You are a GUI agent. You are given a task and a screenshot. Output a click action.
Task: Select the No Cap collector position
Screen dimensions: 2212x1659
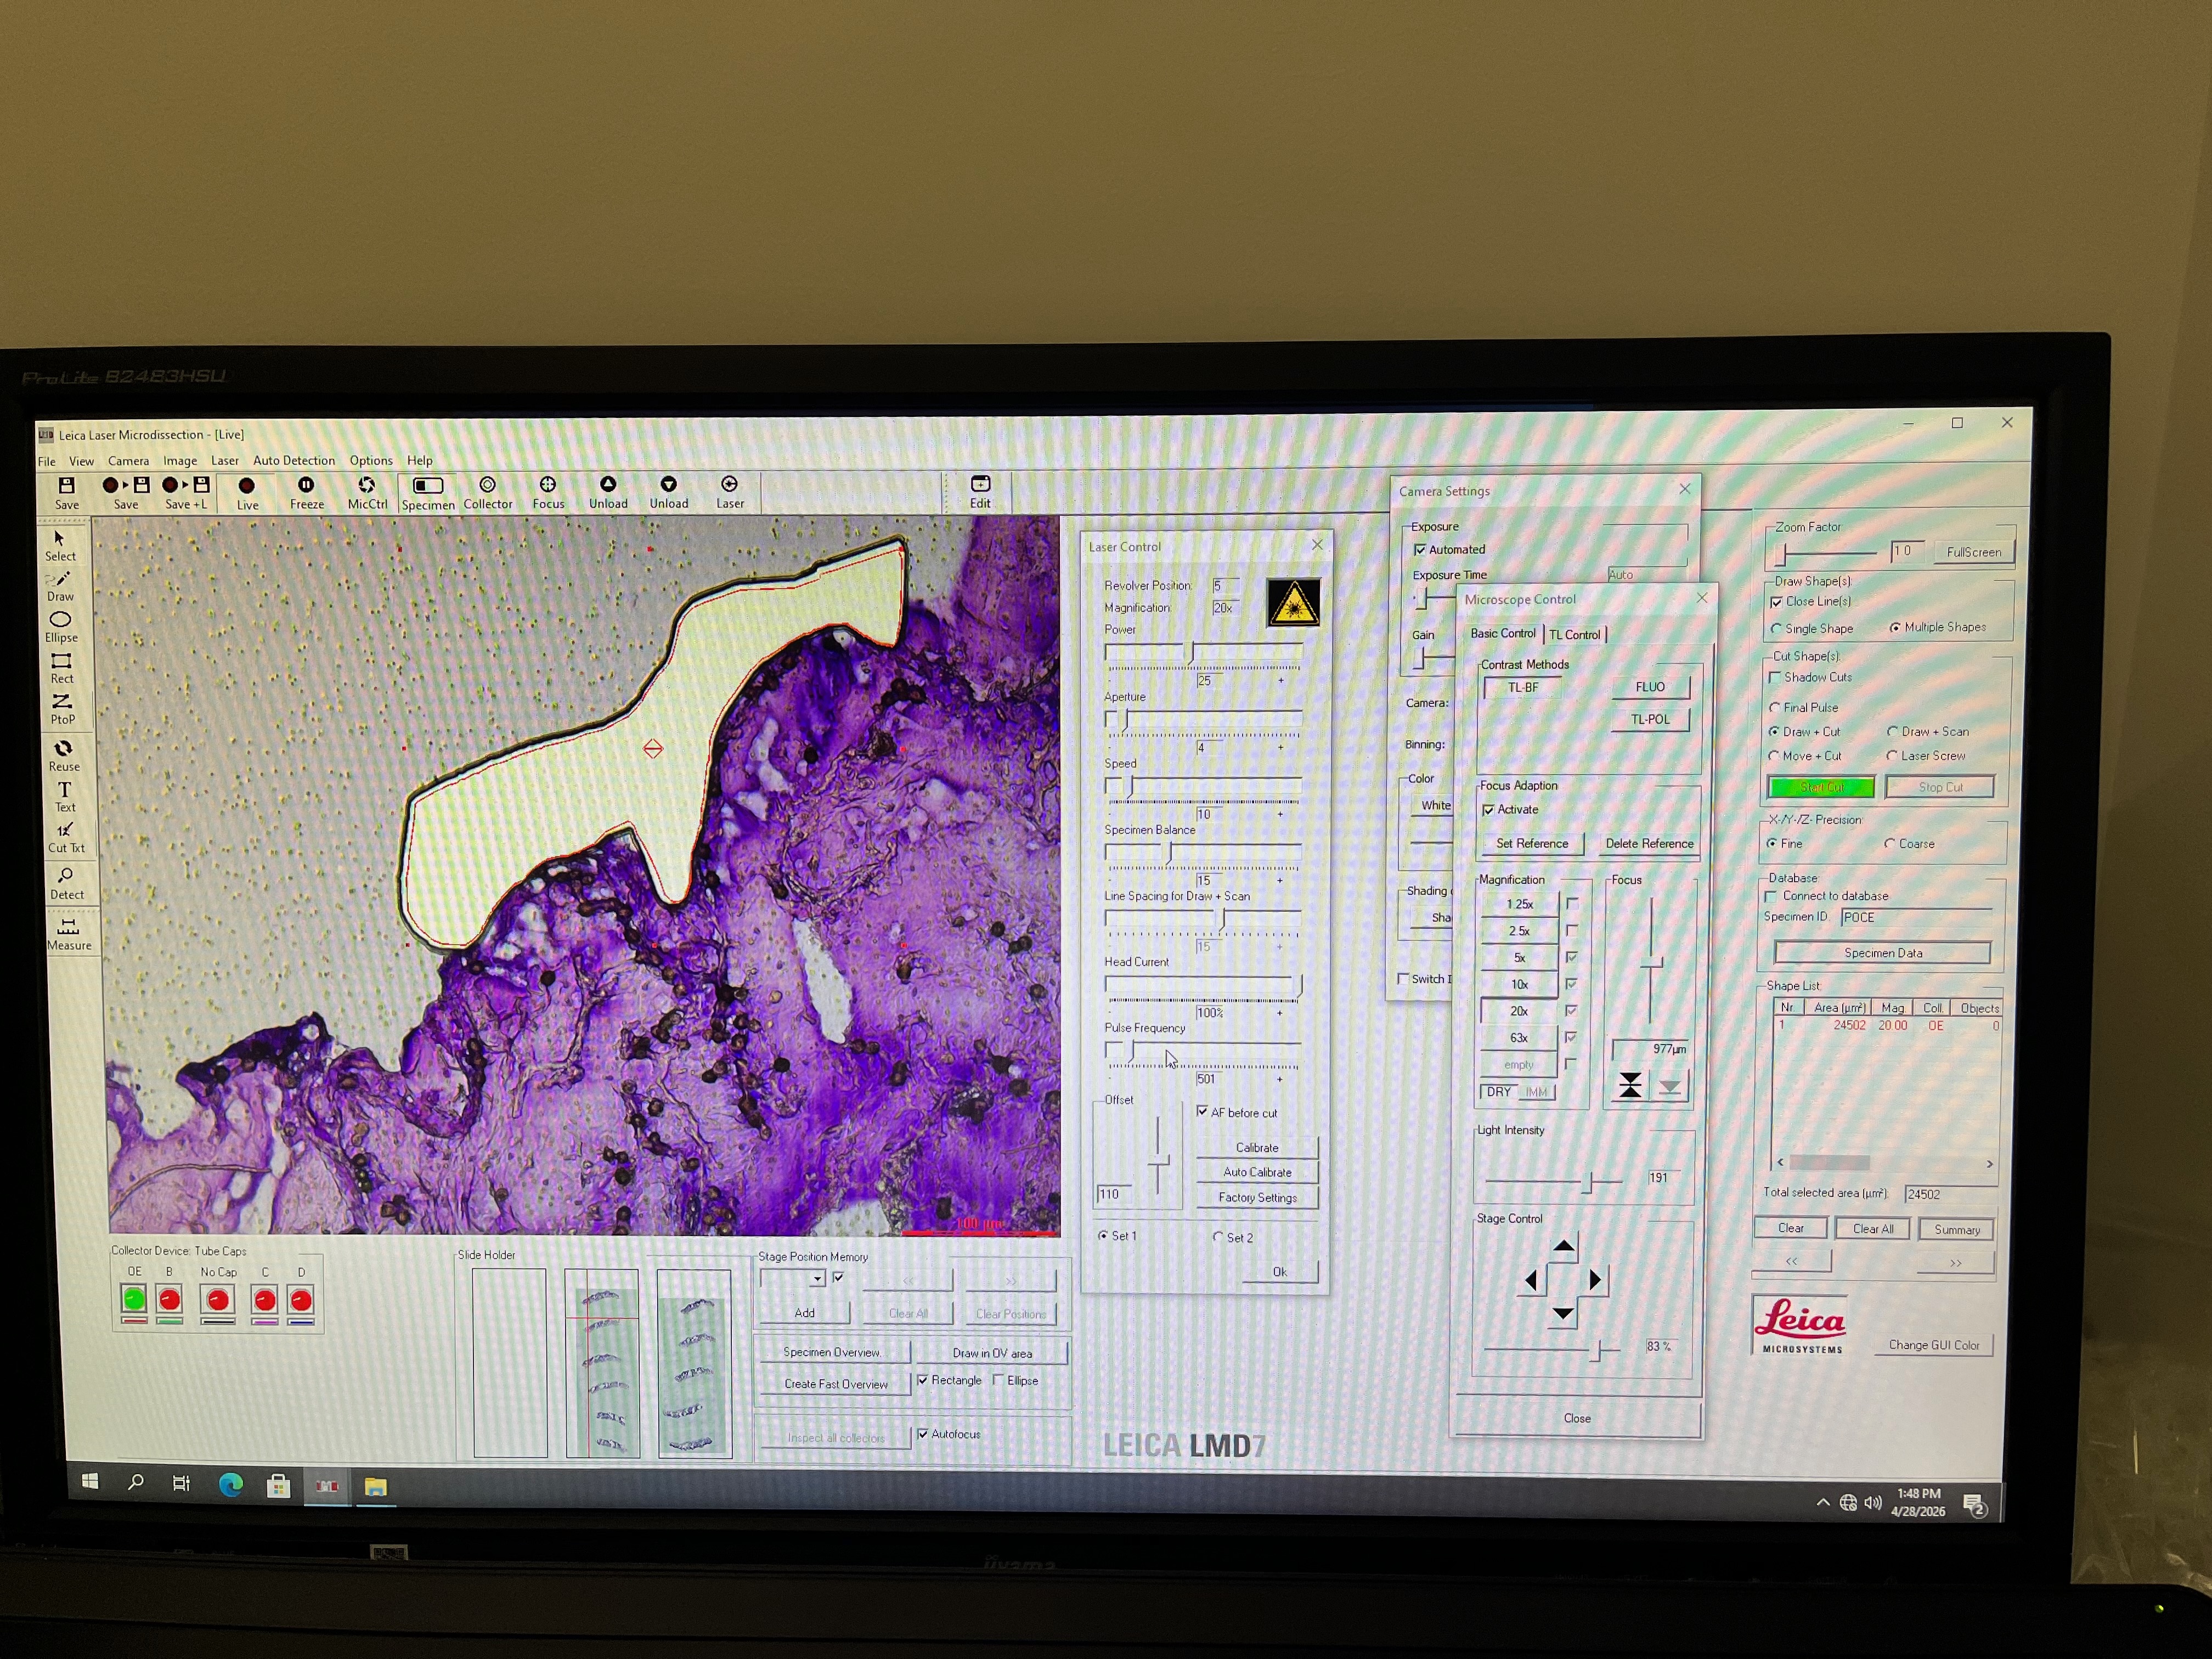click(x=218, y=1300)
